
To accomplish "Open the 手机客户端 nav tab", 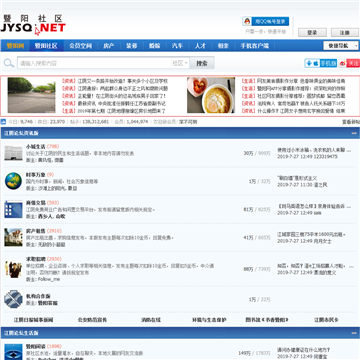I will [255, 46].
